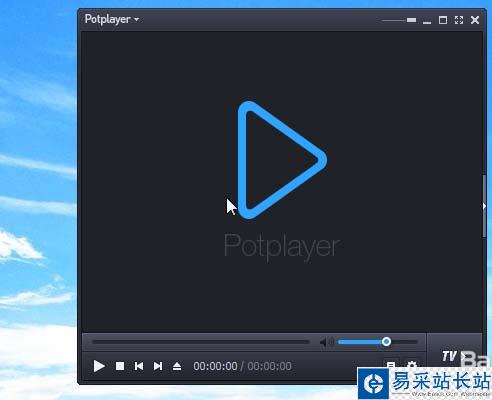Click the volume slider handle
Screen dimensions: 492x400
[x=386, y=342]
